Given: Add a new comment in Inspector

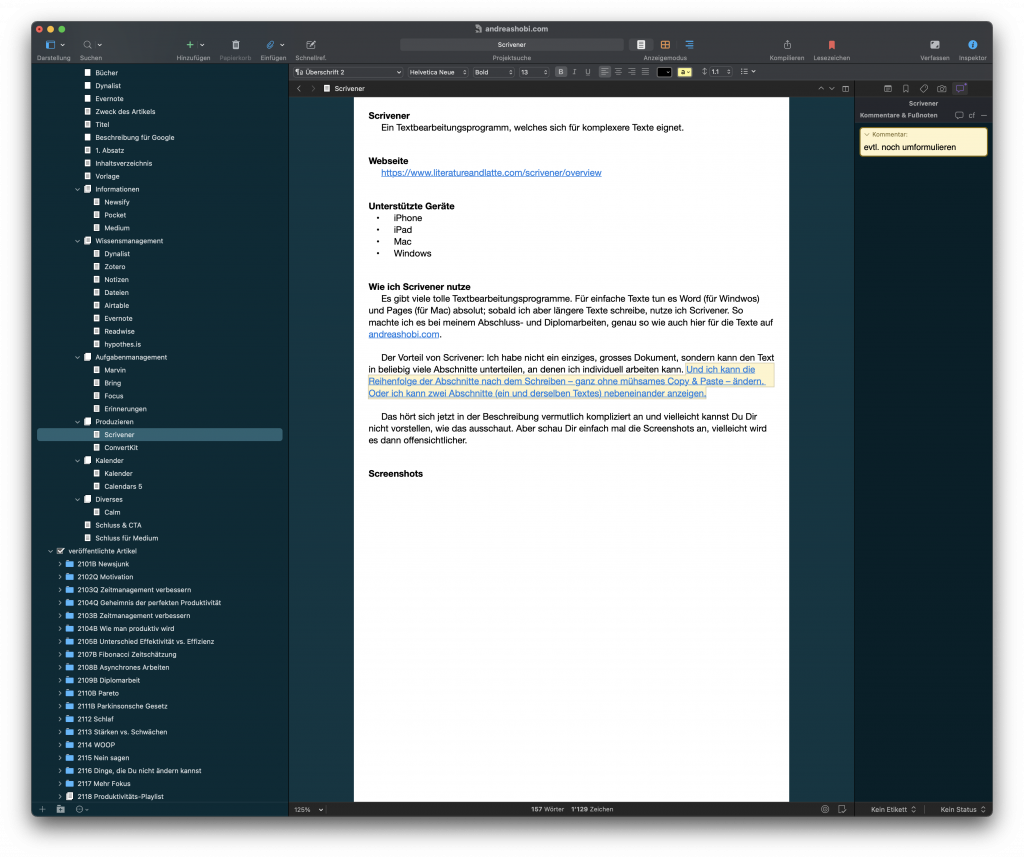Looking at the screenshot, I should tap(959, 116).
